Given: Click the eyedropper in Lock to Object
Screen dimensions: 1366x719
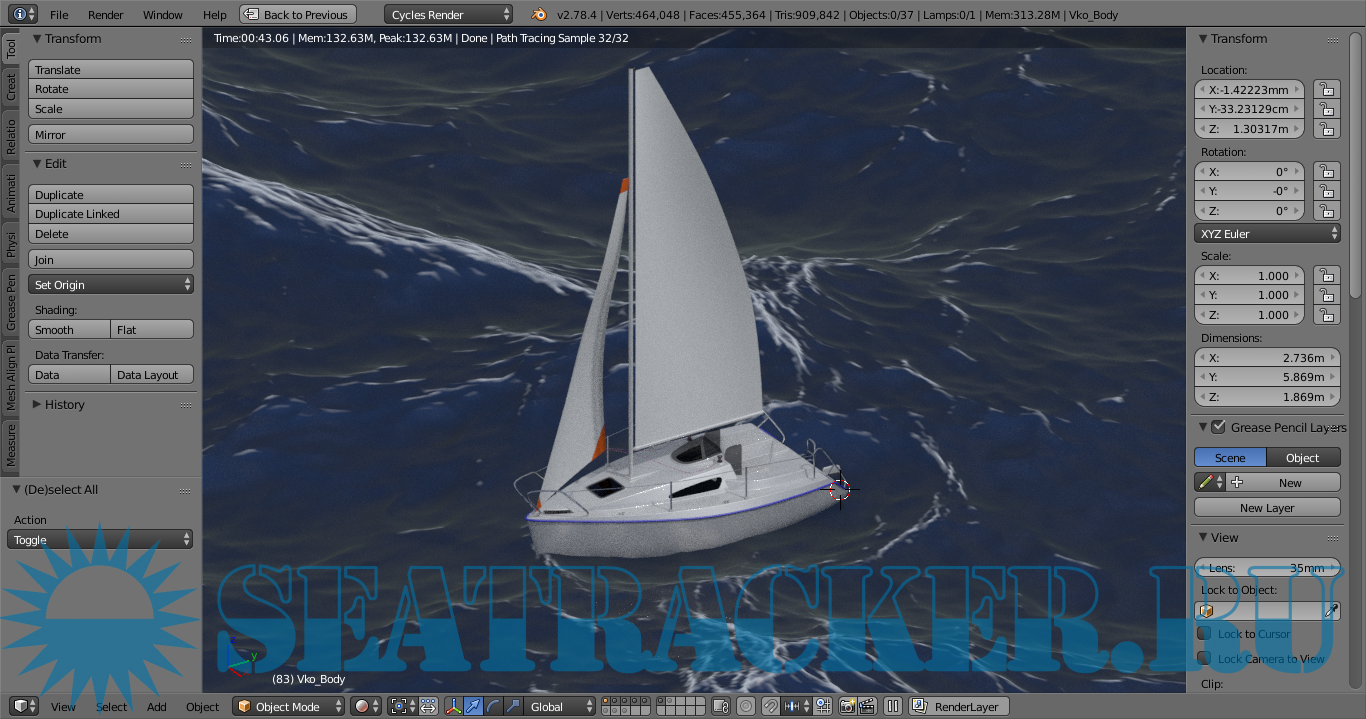Looking at the screenshot, I should click(1331, 611).
